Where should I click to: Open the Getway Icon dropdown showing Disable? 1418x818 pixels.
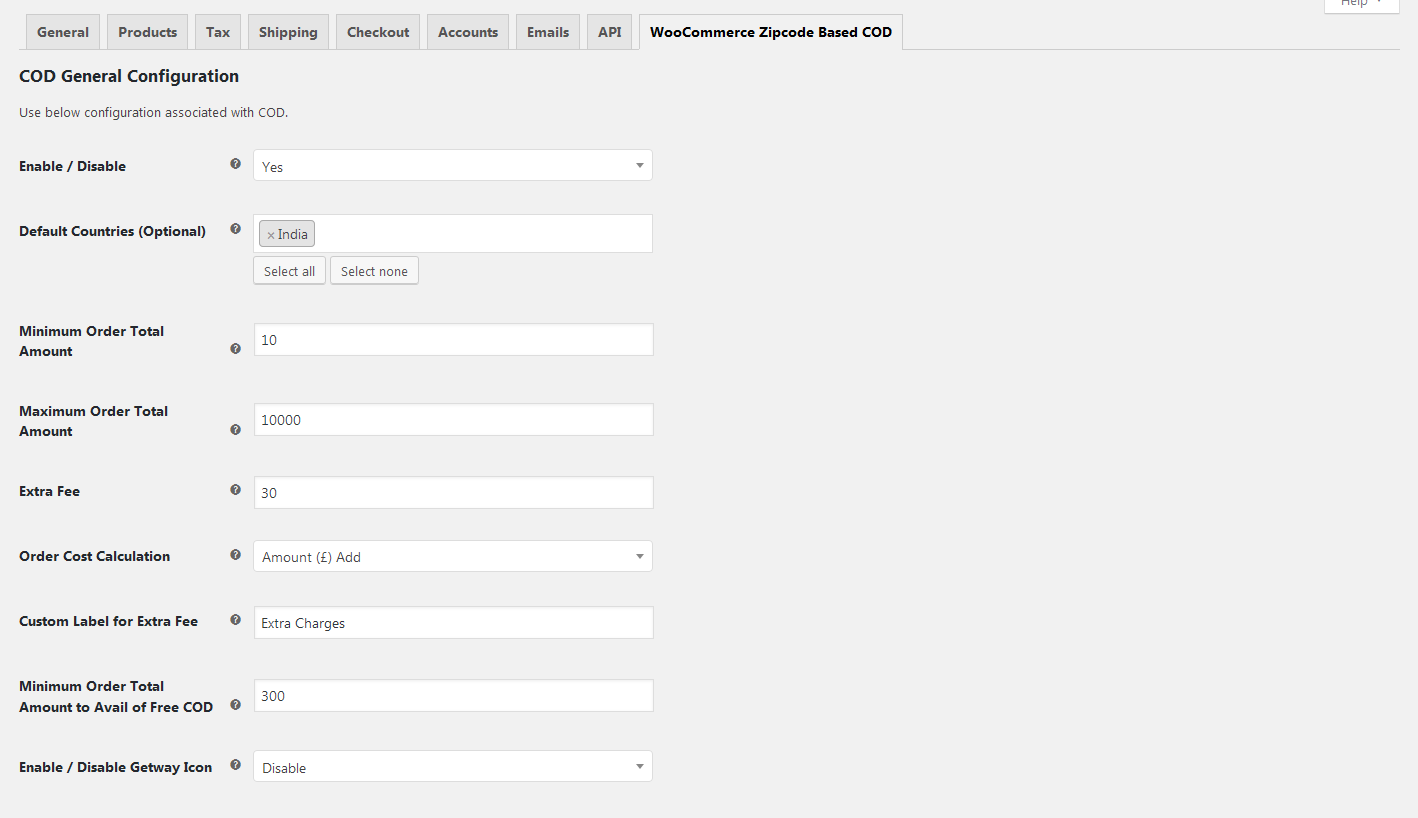click(452, 767)
